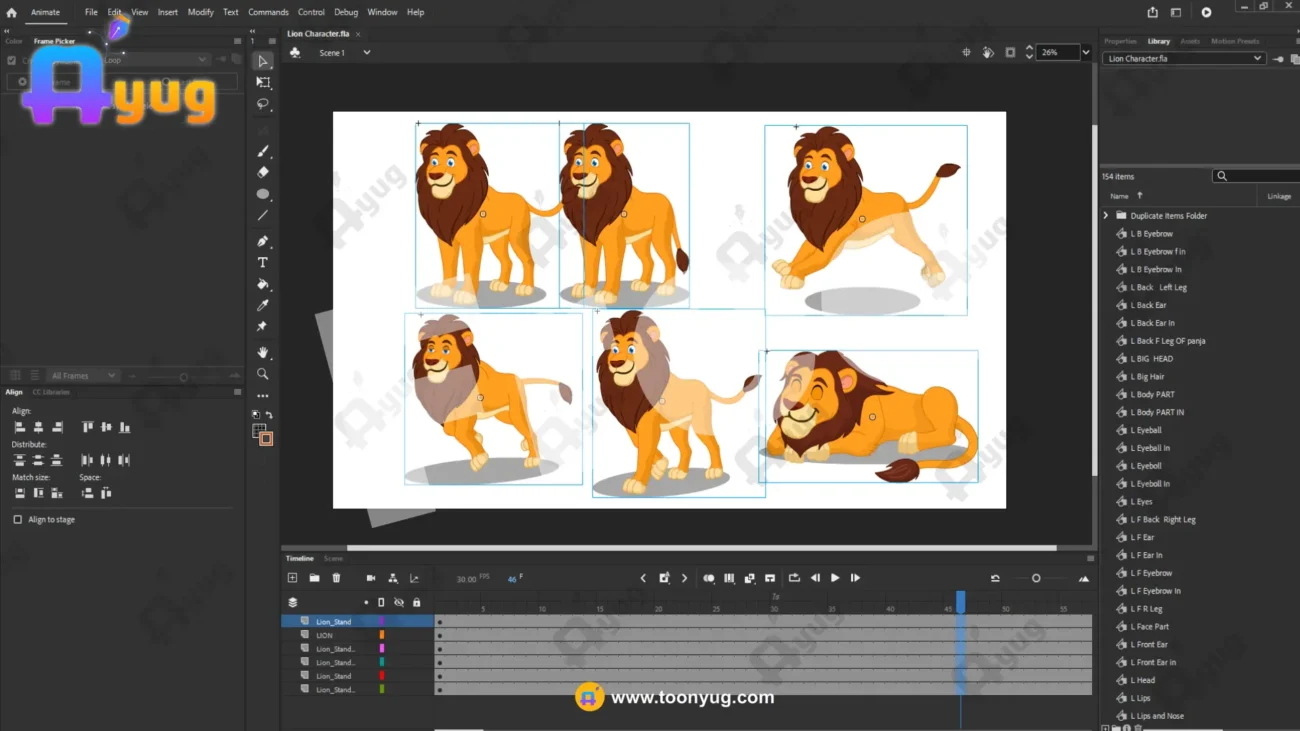Toggle lock all layers padlock icon
Screen dimensions: 1300x731
coord(416,603)
